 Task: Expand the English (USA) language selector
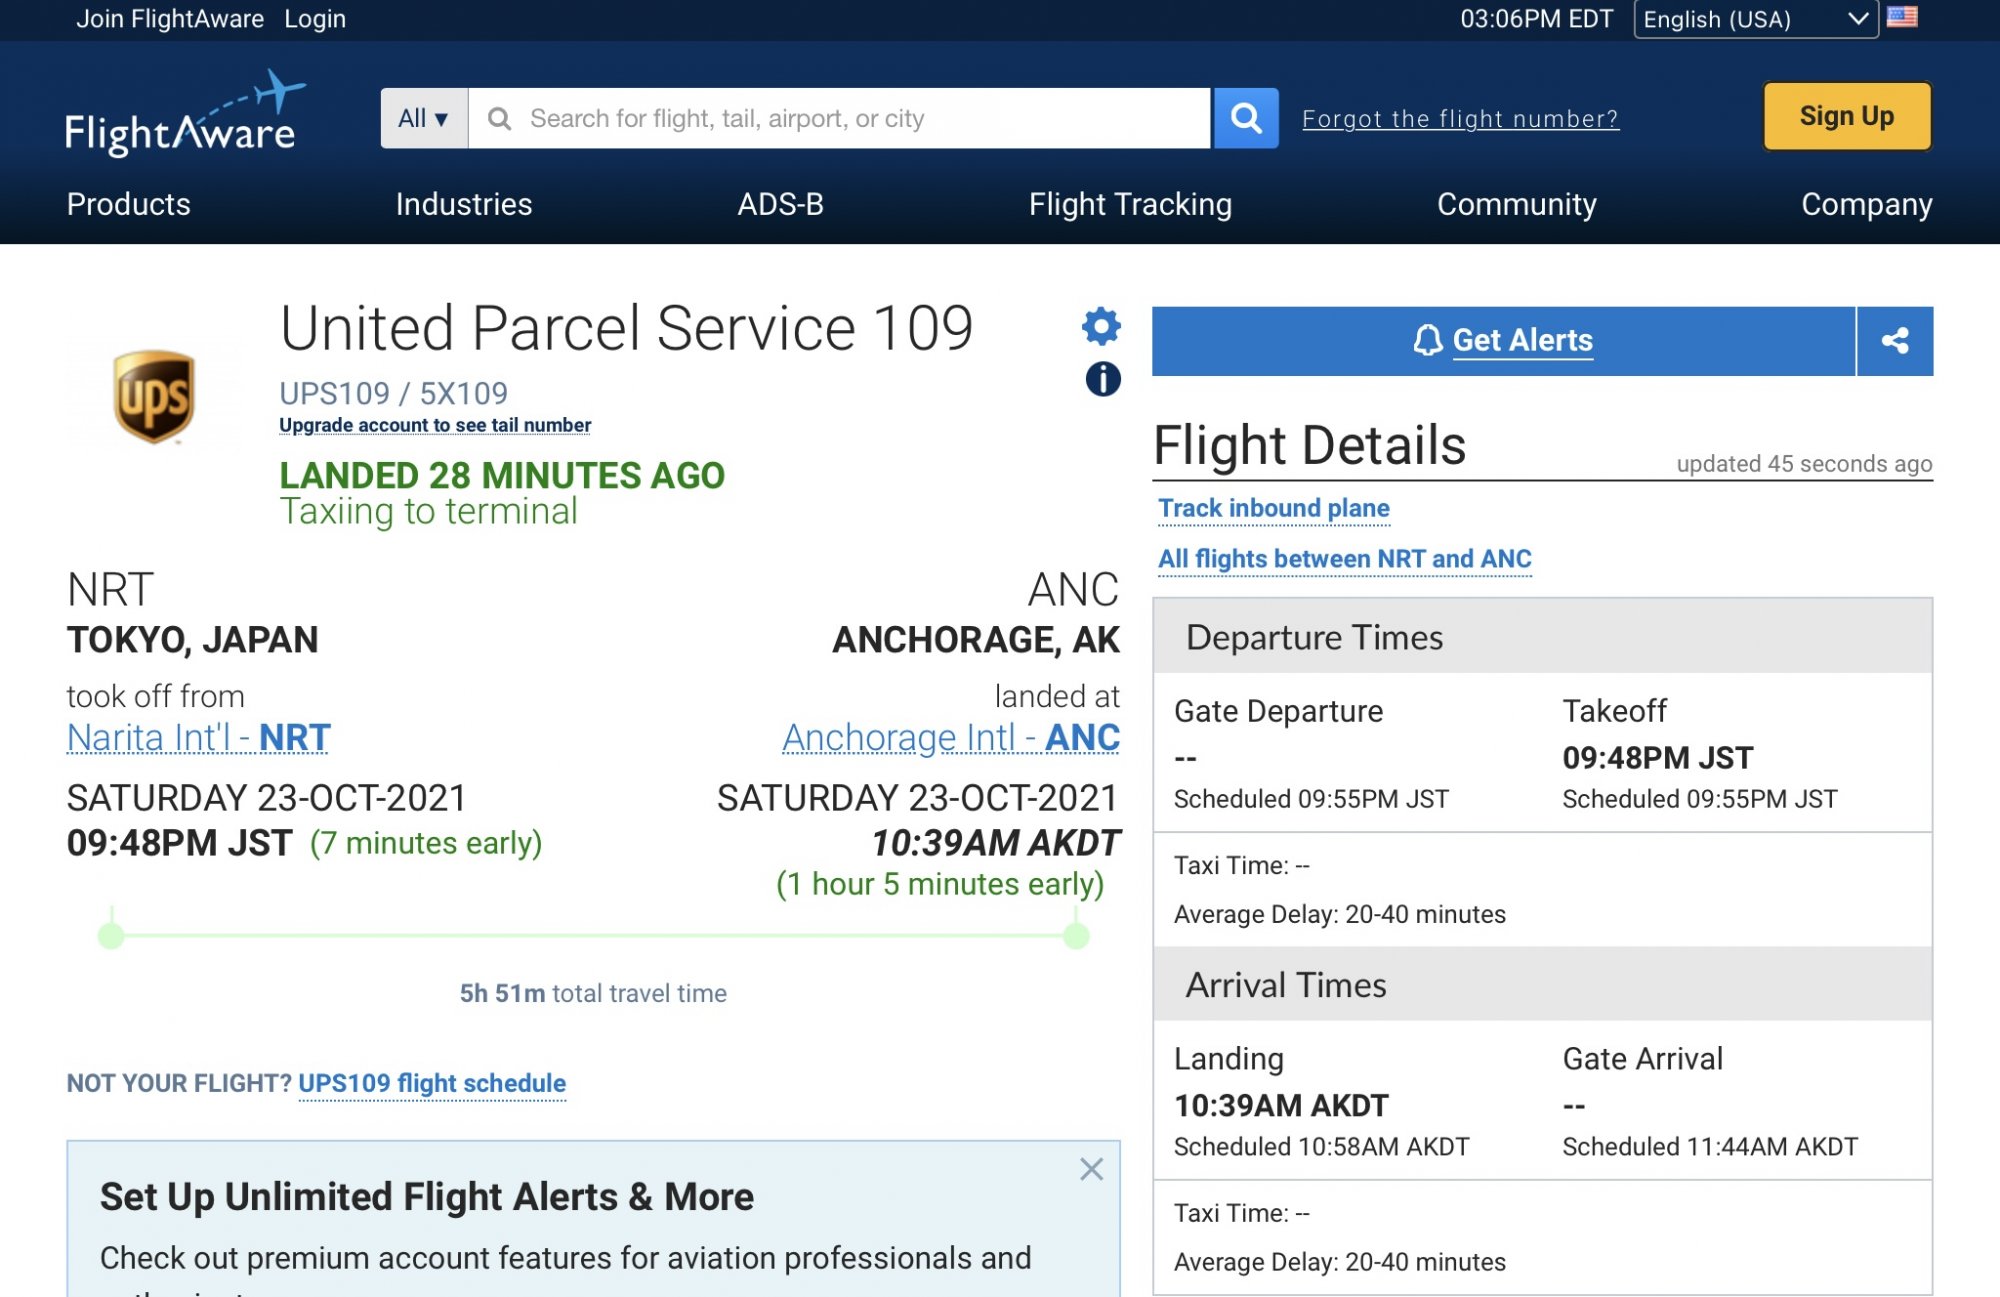pyautogui.click(x=1755, y=19)
